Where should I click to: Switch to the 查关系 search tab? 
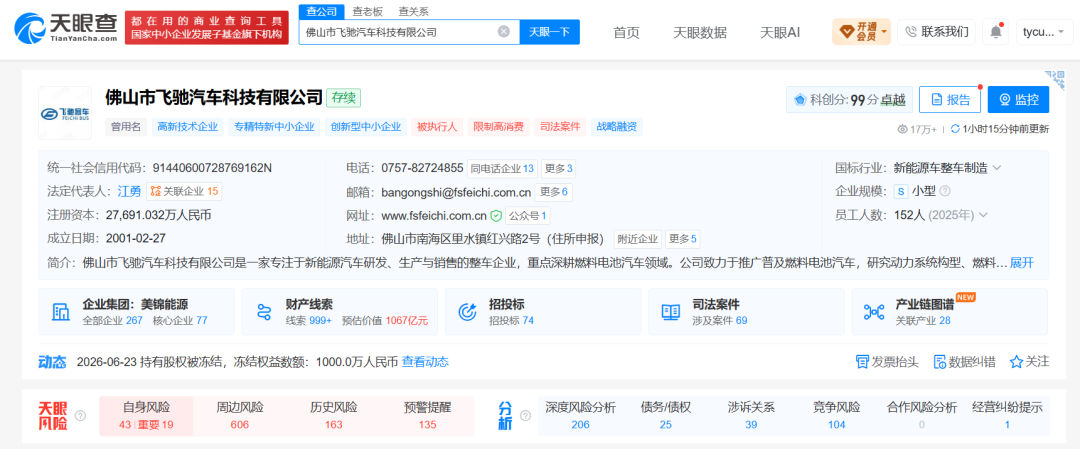click(413, 11)
